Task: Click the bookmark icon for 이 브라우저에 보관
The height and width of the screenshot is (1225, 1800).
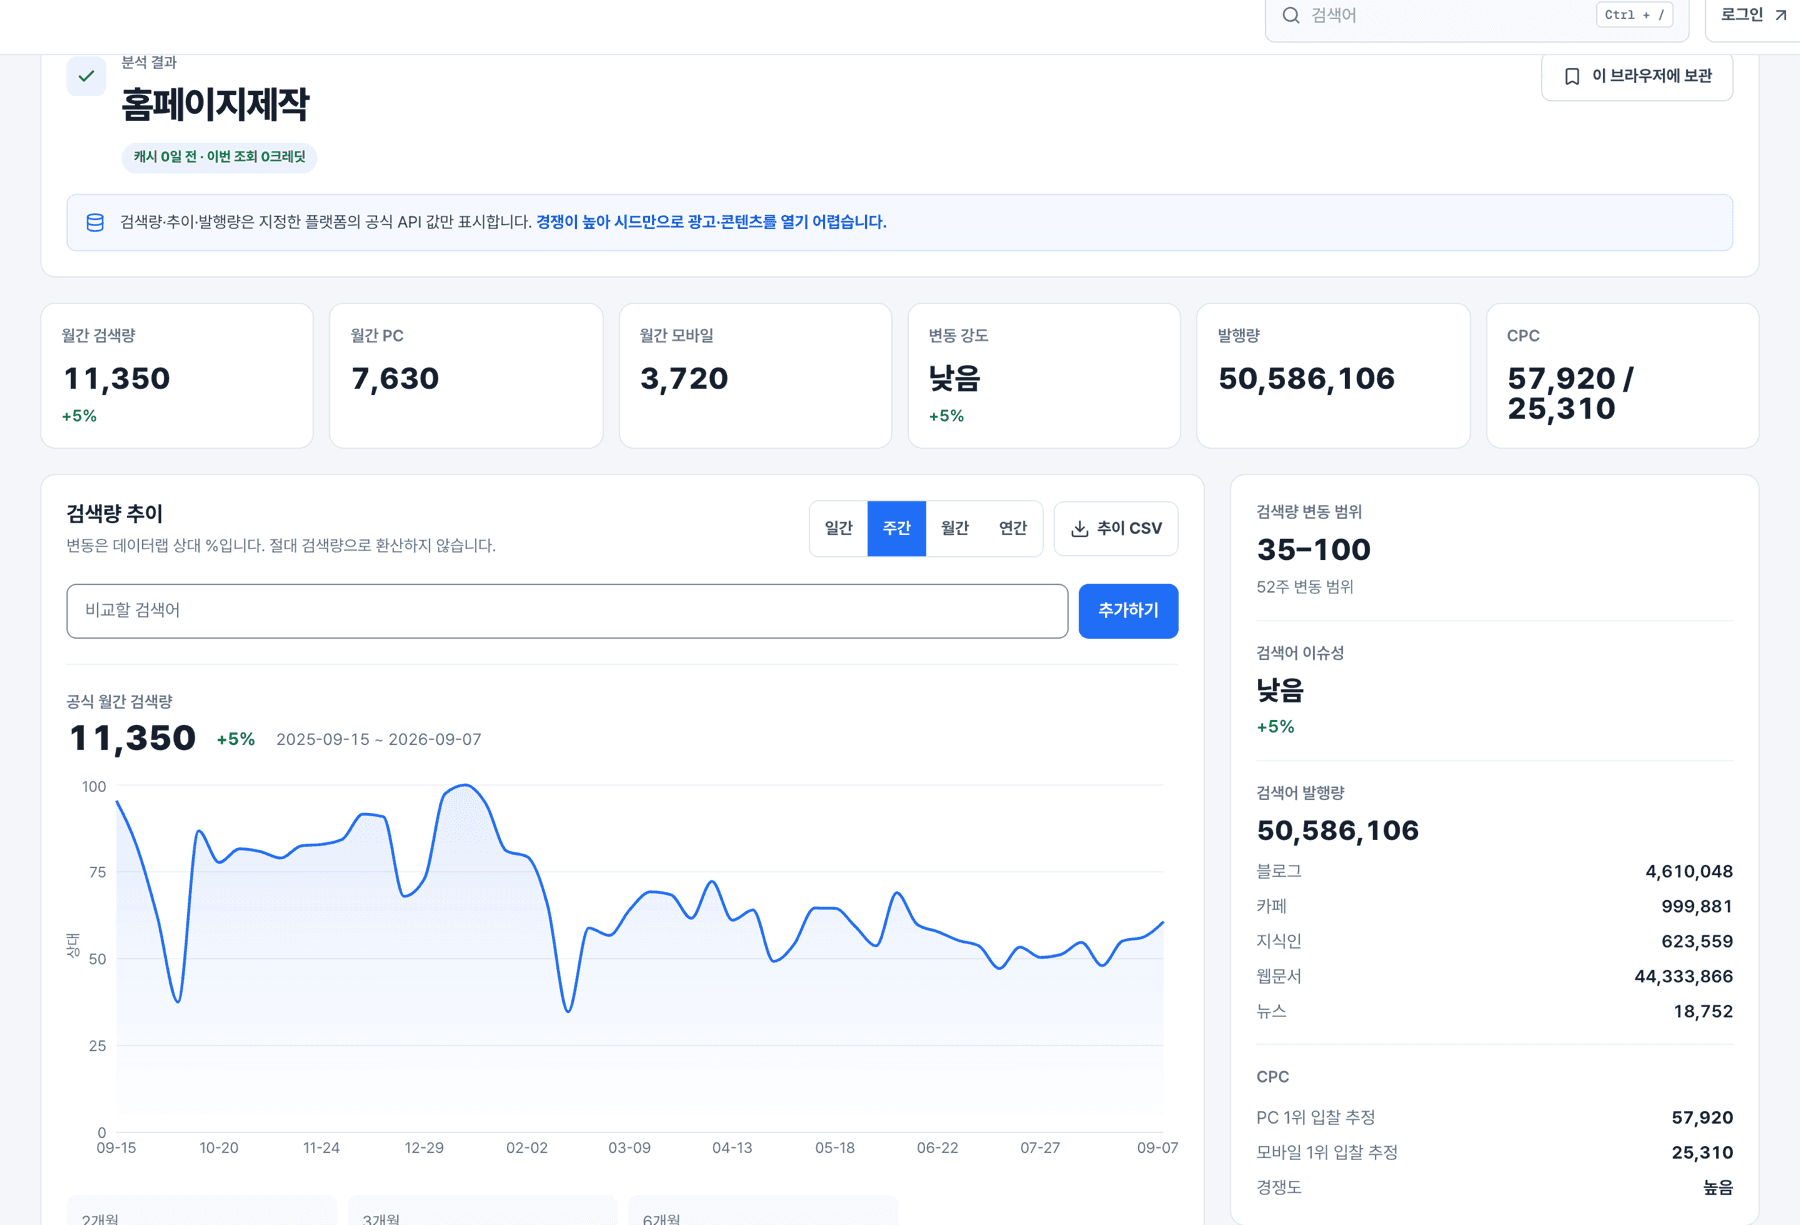Action: tap(1572, 76)
